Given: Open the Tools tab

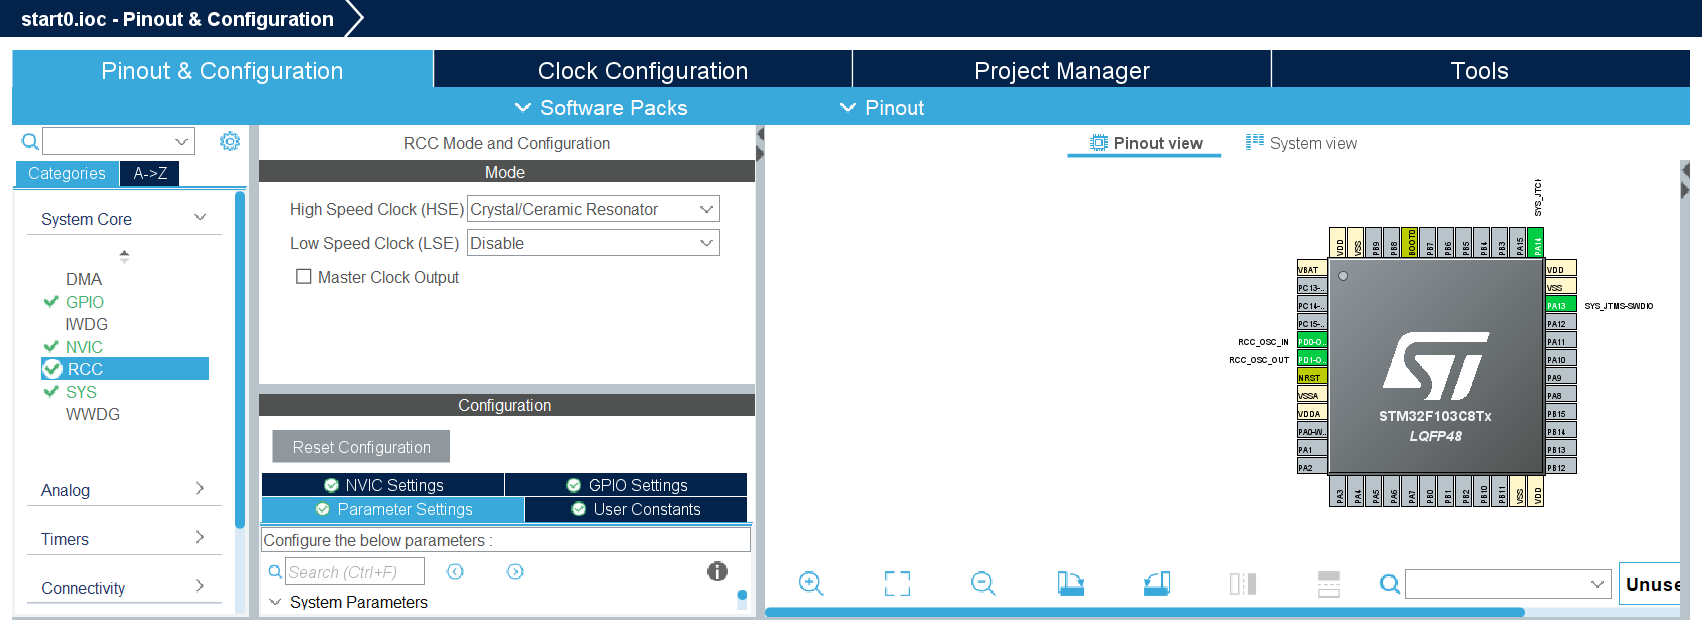Looking at the screenshot, I should click(1480, 70).
